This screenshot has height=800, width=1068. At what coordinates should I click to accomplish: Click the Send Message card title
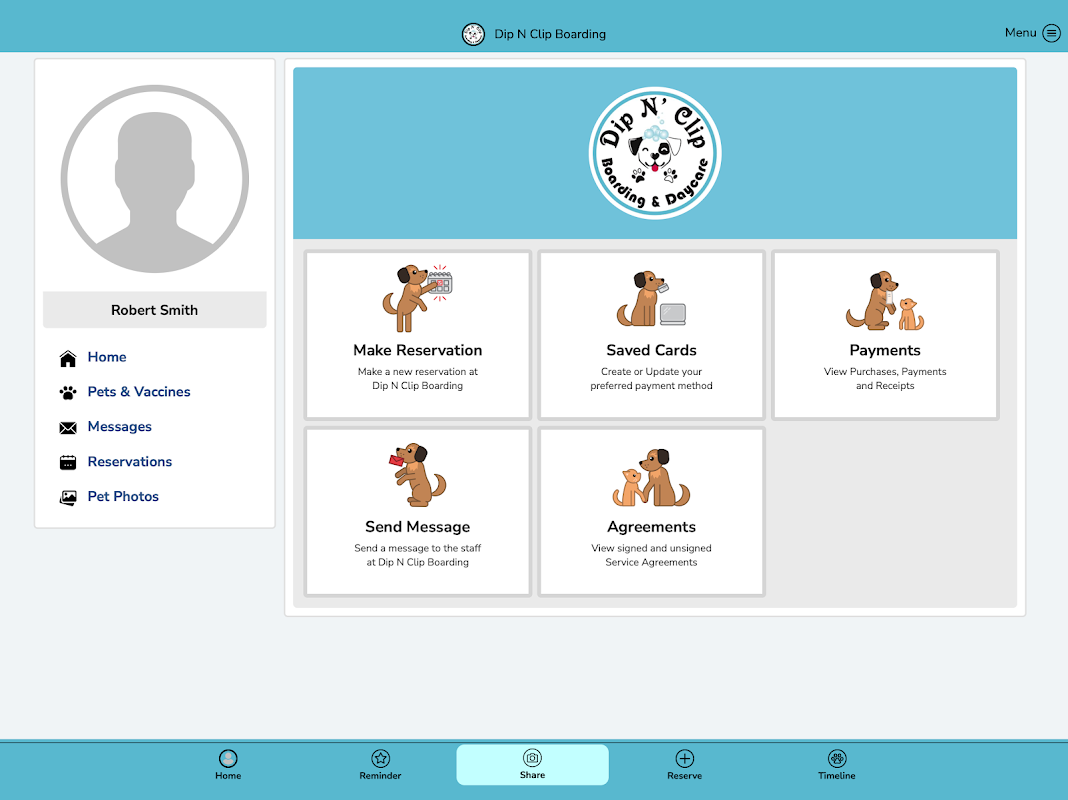pyautogui.click(x=418, y=527)
